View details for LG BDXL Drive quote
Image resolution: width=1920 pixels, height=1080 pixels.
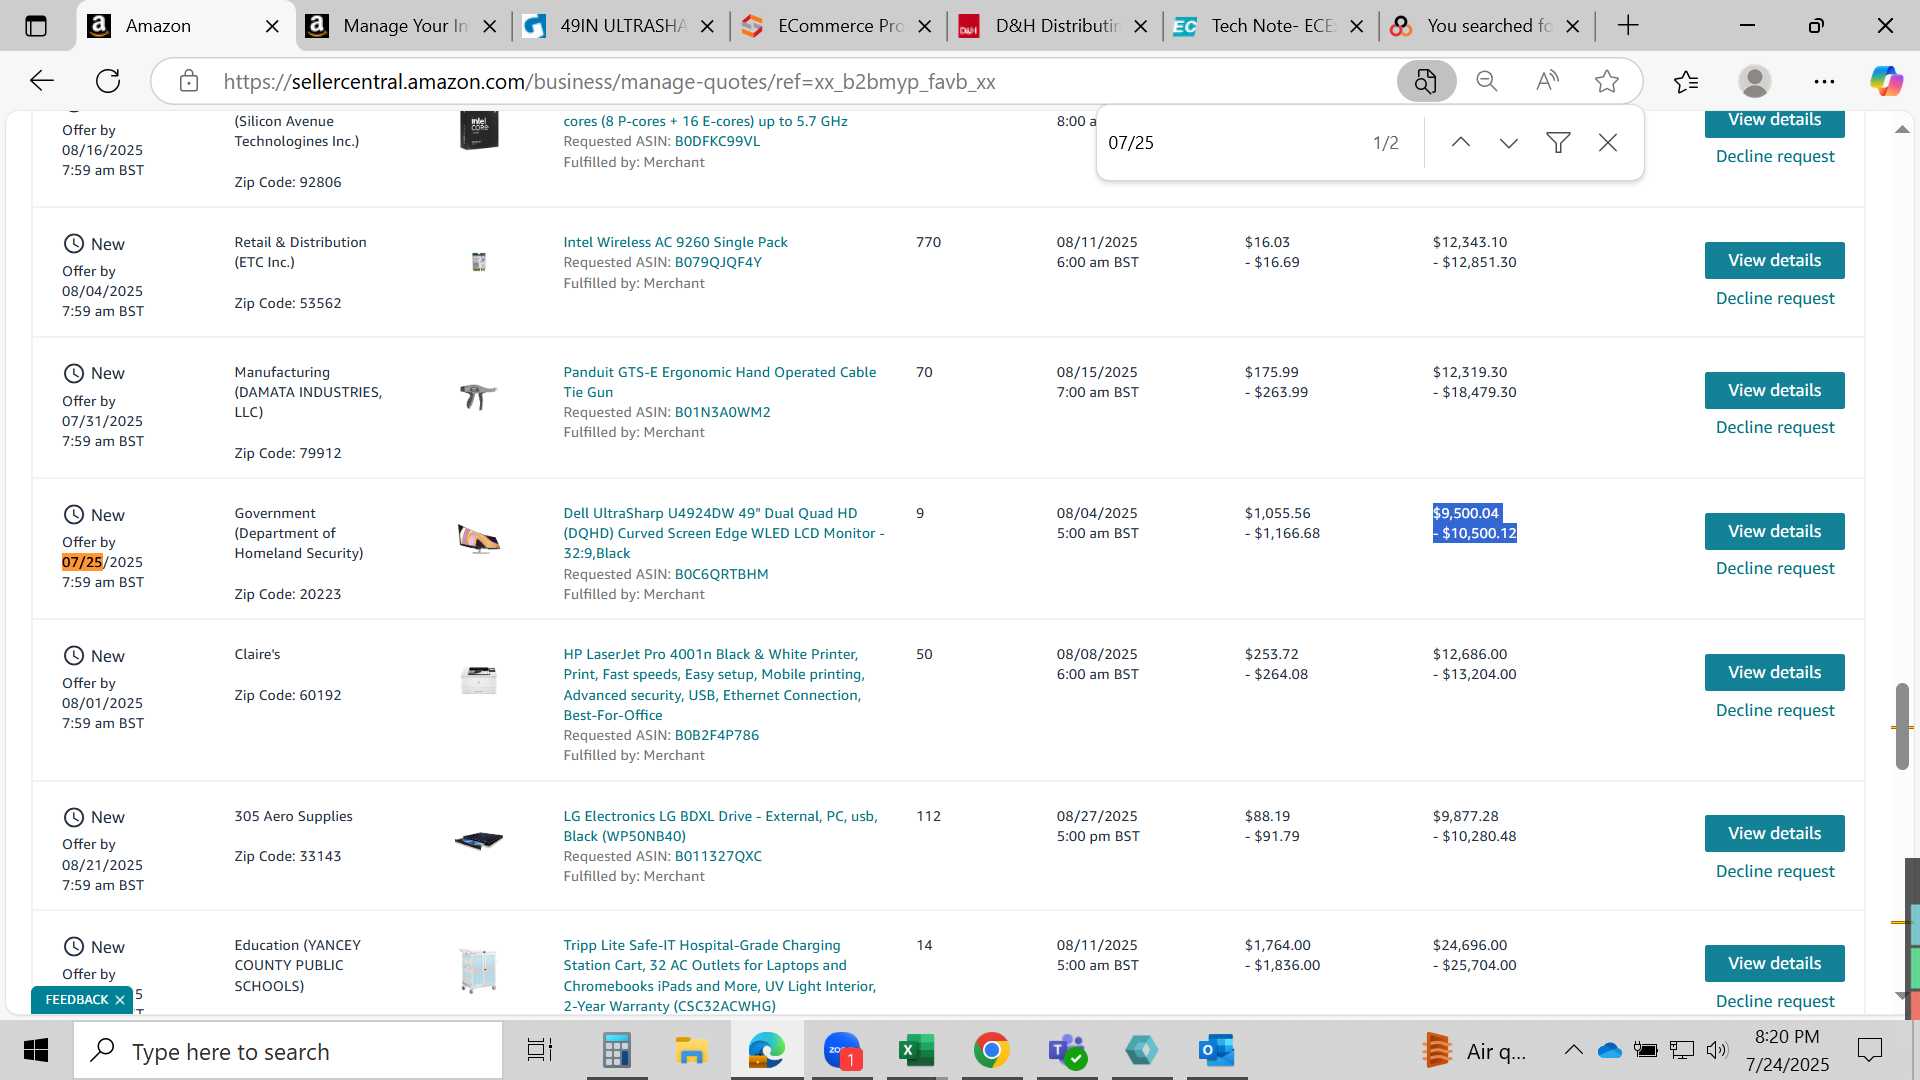click(x=1774, y=834)
